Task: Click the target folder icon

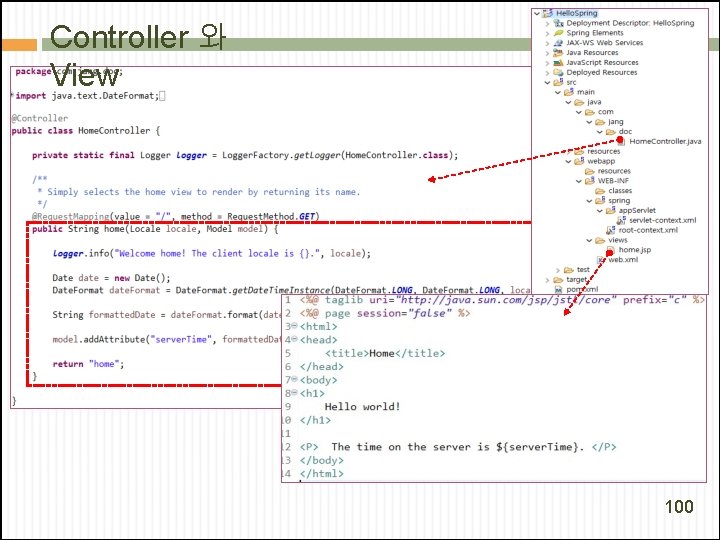Action: [x=558, y=280]
